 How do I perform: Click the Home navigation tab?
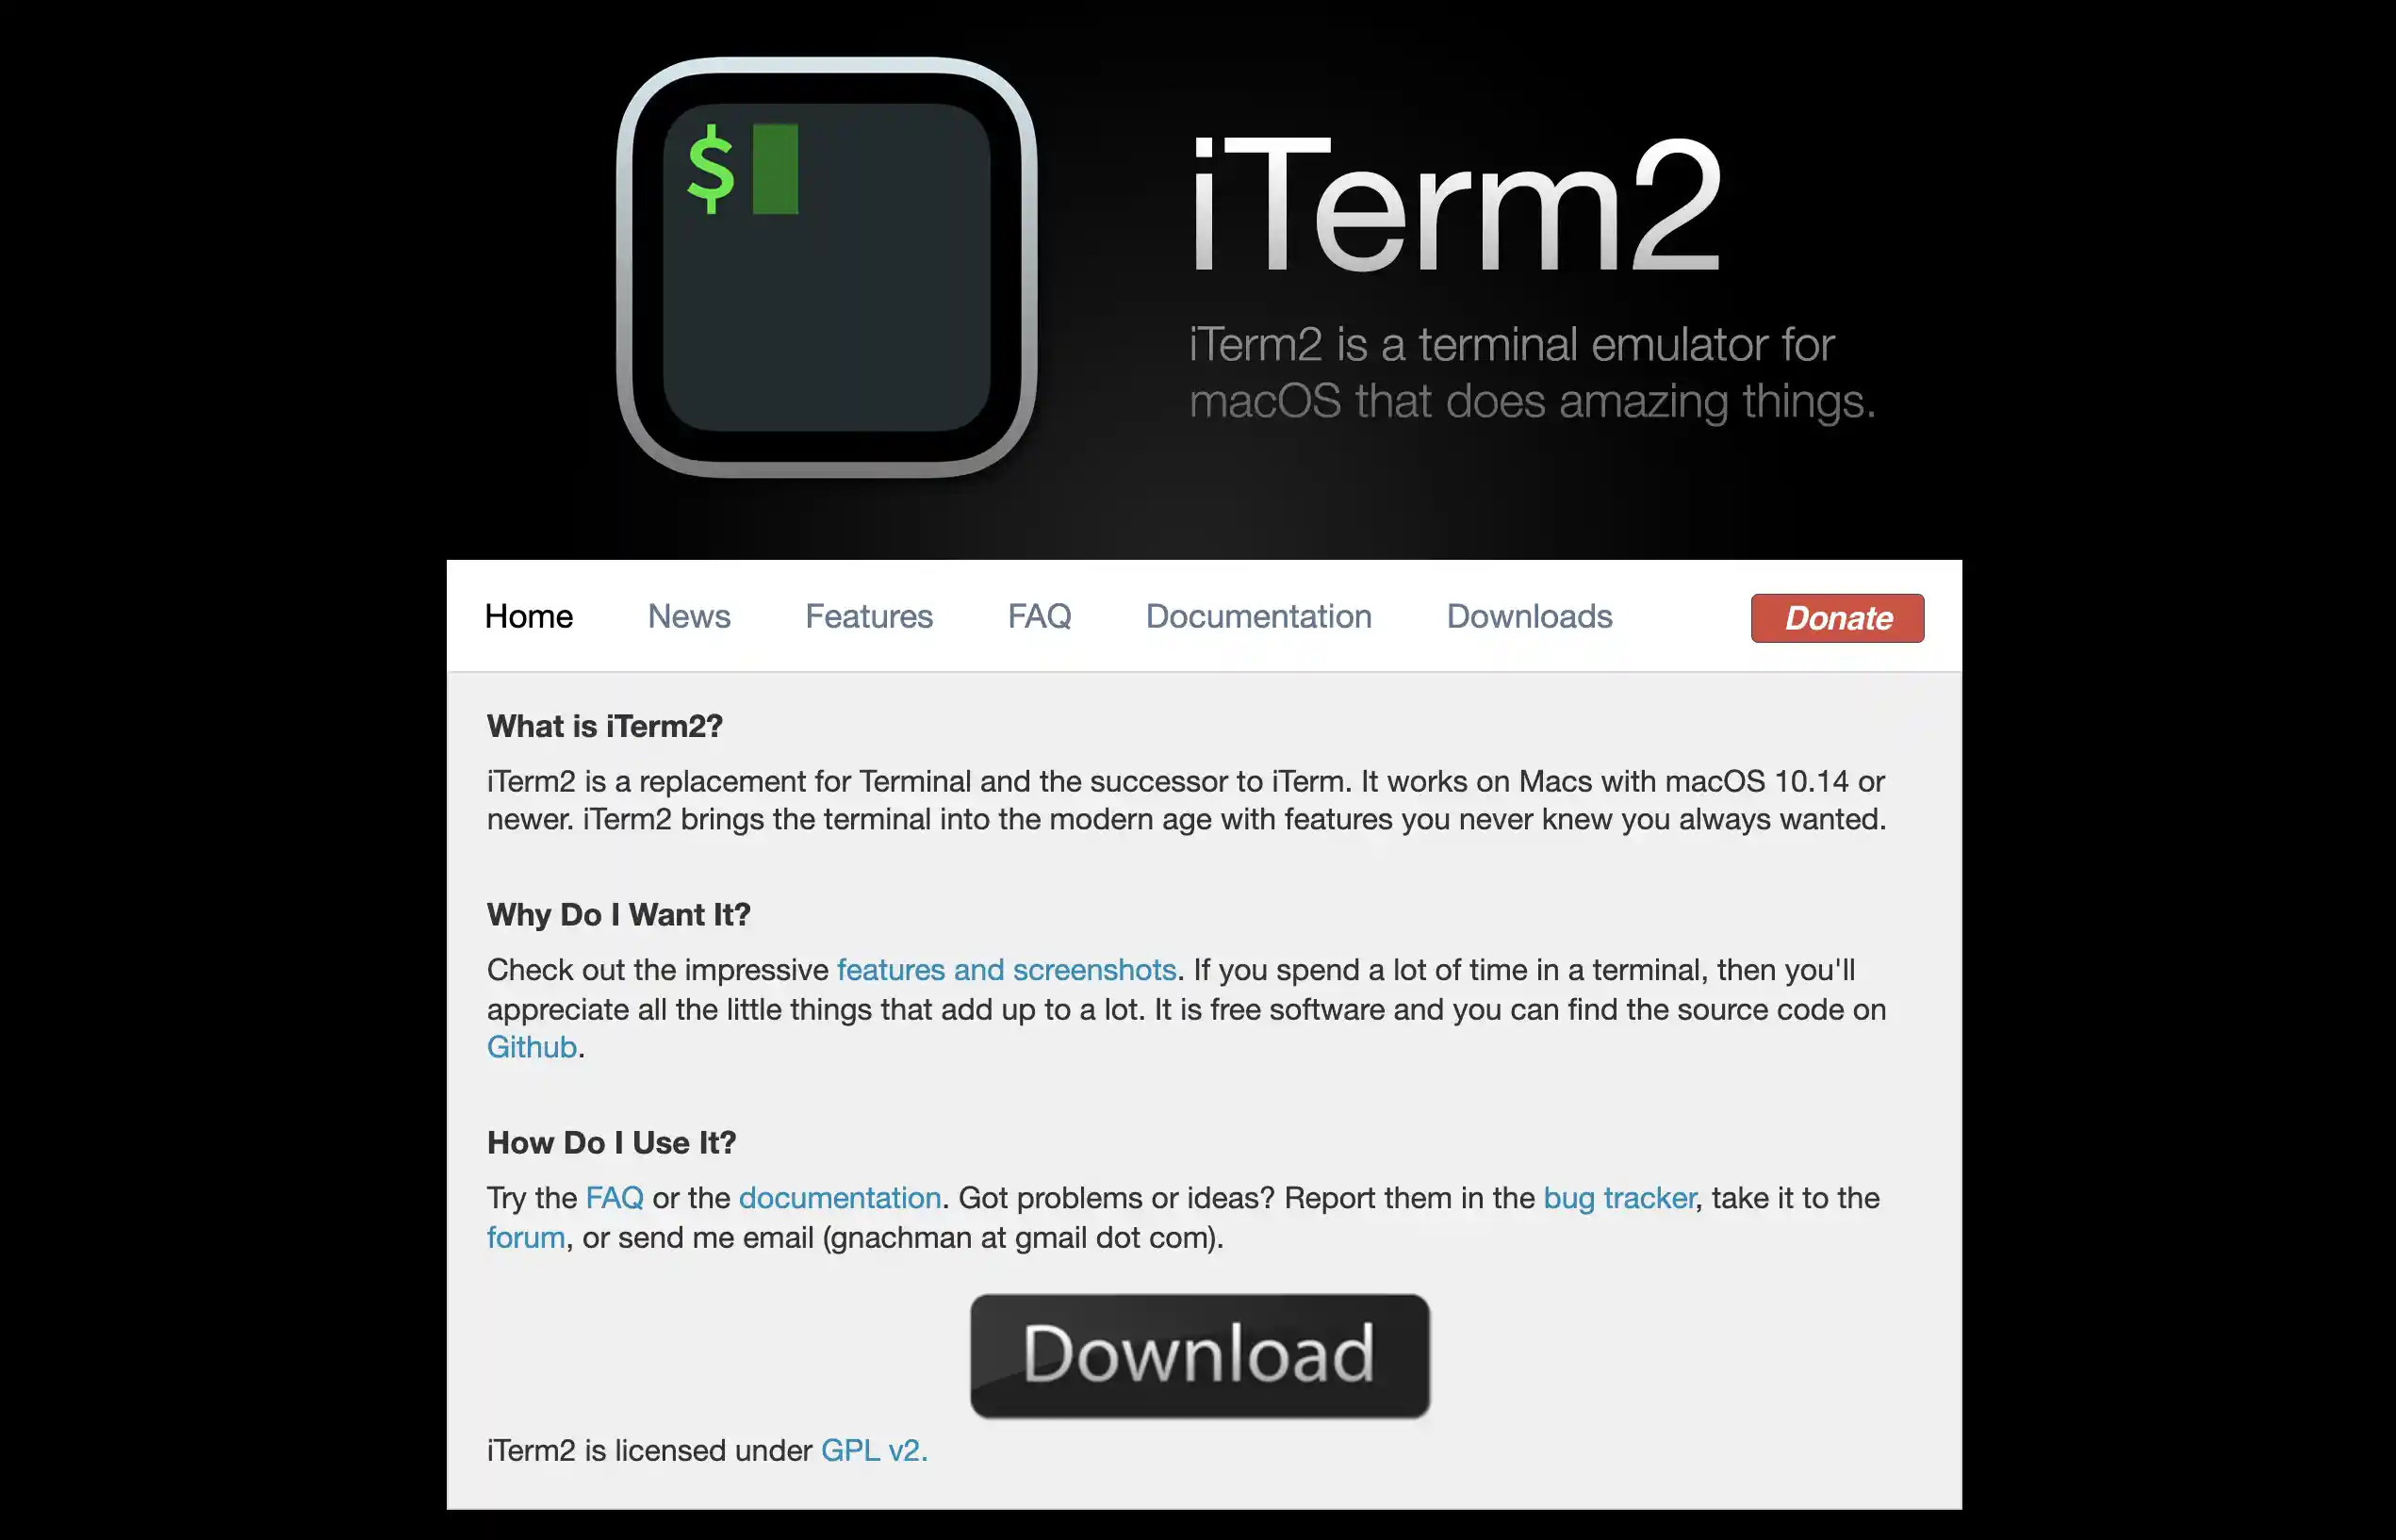[528, 614]
